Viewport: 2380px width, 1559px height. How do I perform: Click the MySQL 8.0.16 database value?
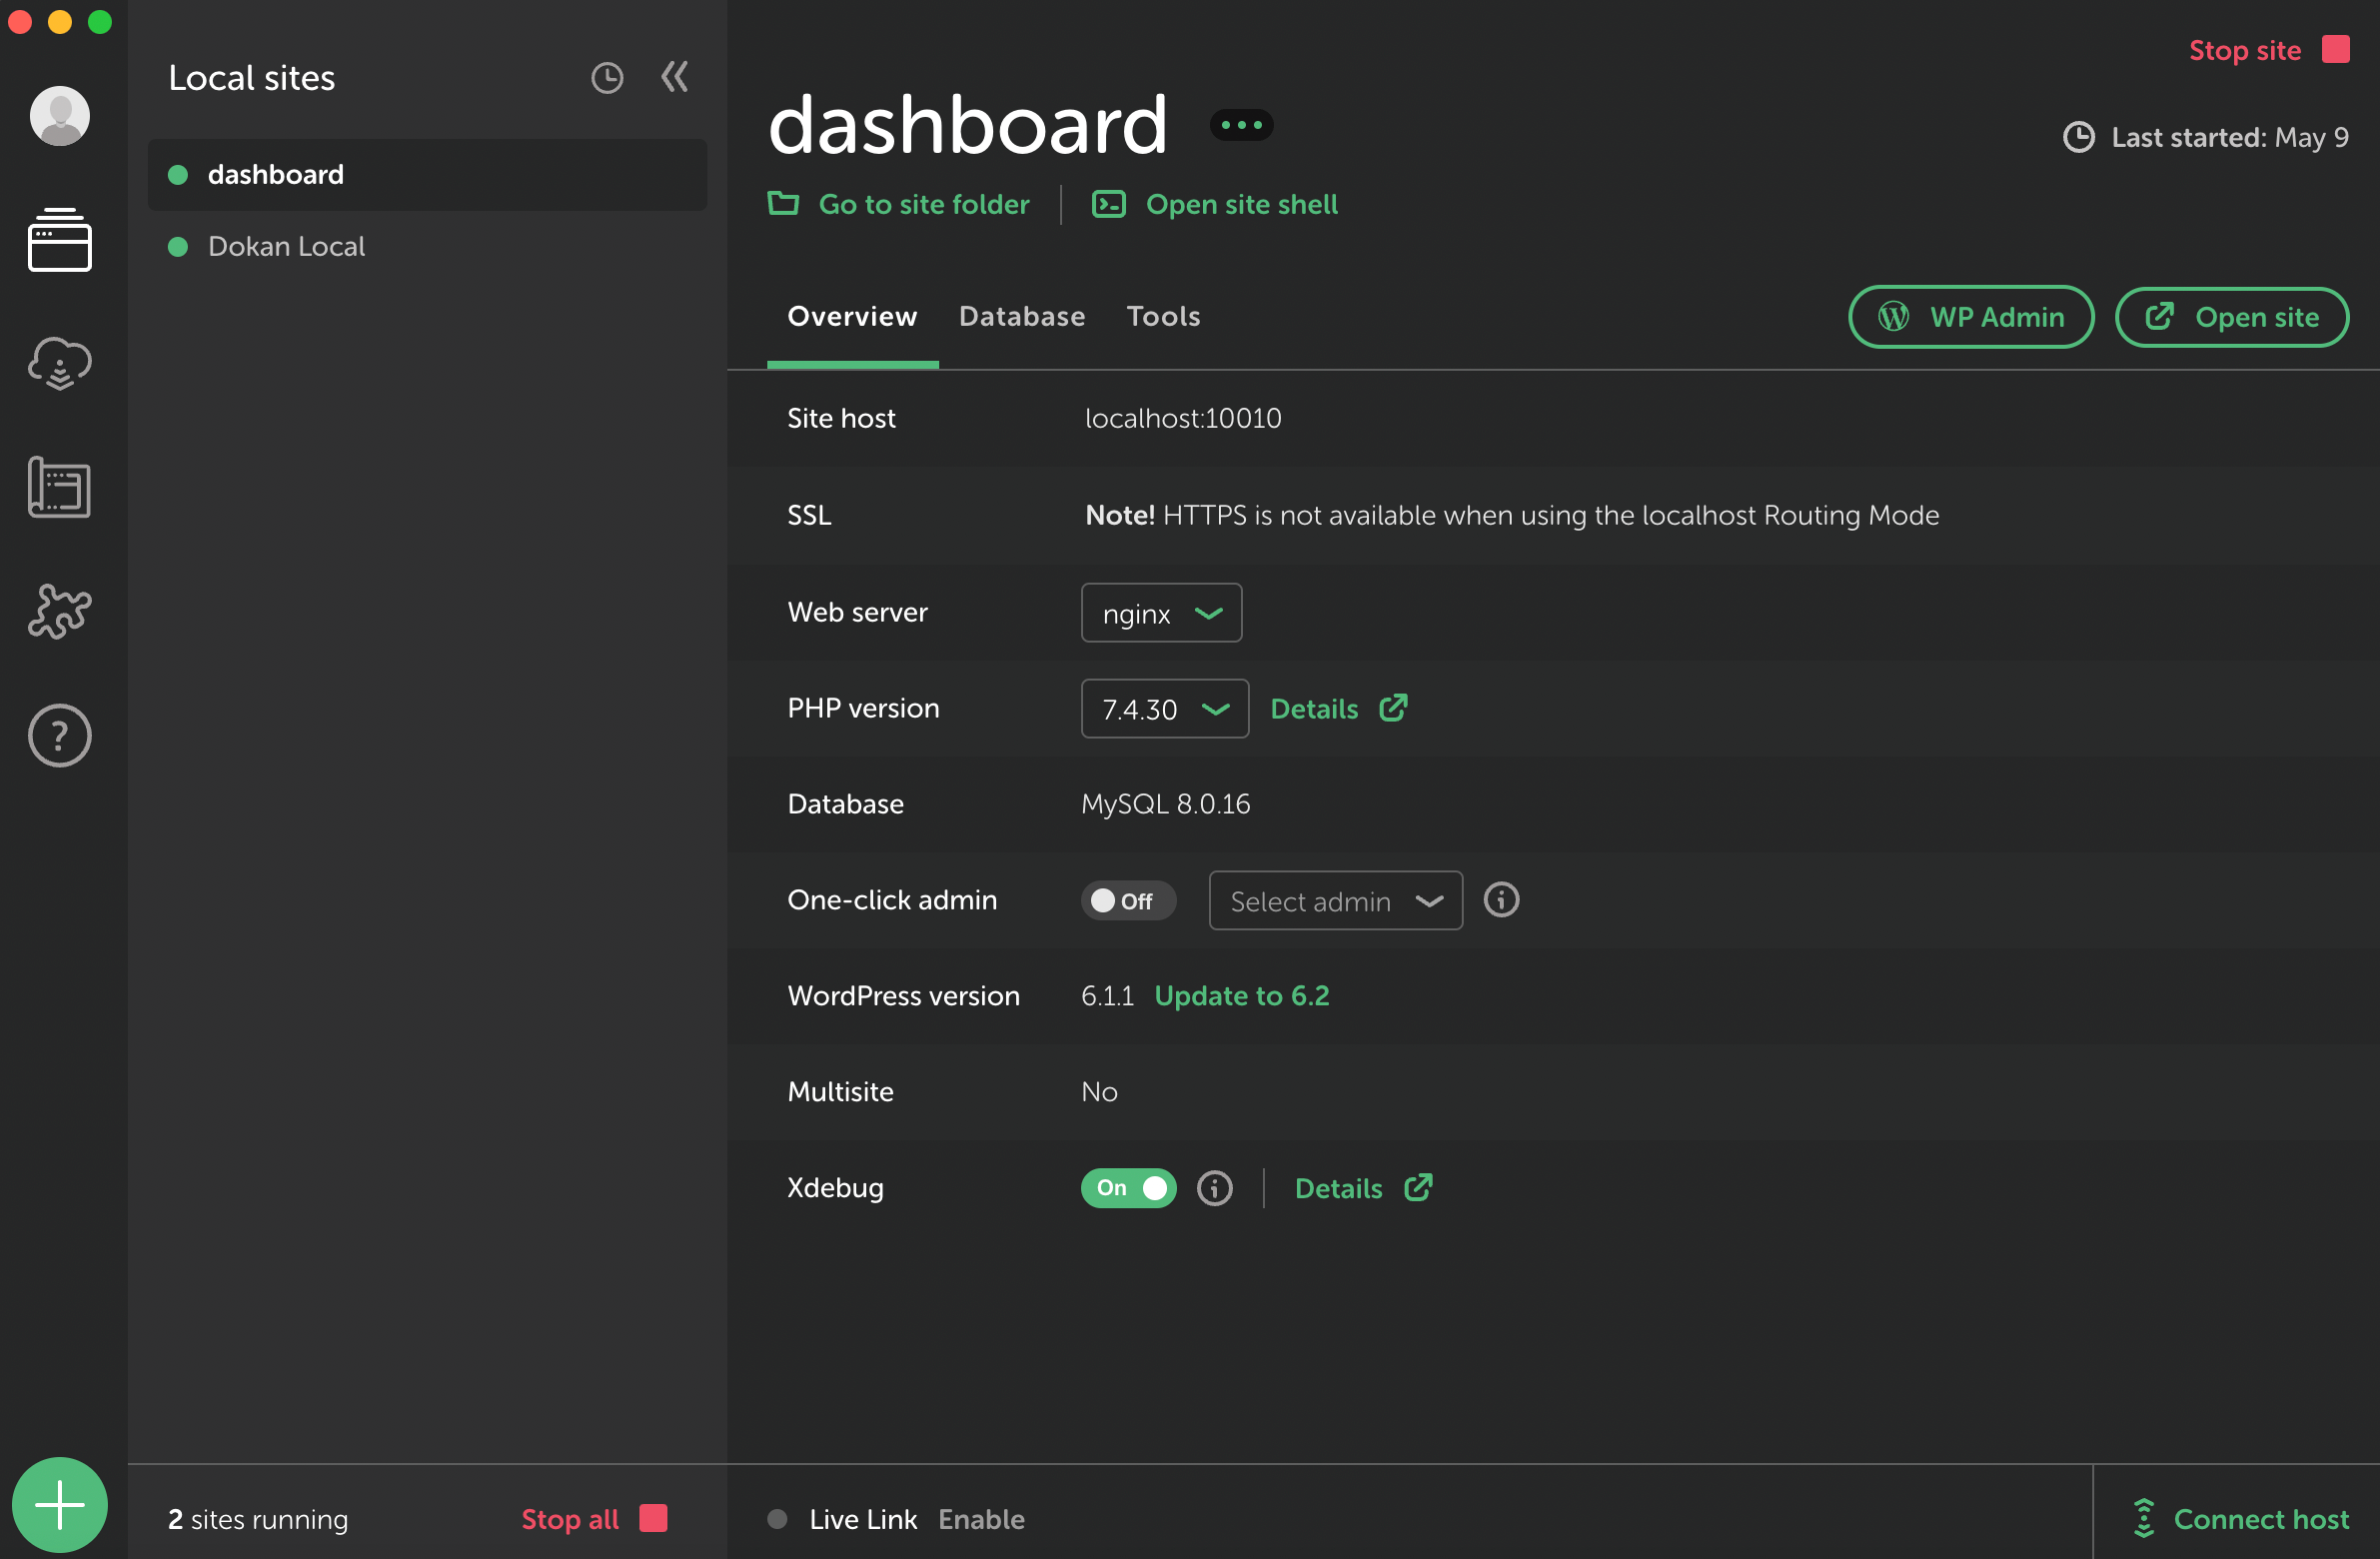[x=1165, y=804]
